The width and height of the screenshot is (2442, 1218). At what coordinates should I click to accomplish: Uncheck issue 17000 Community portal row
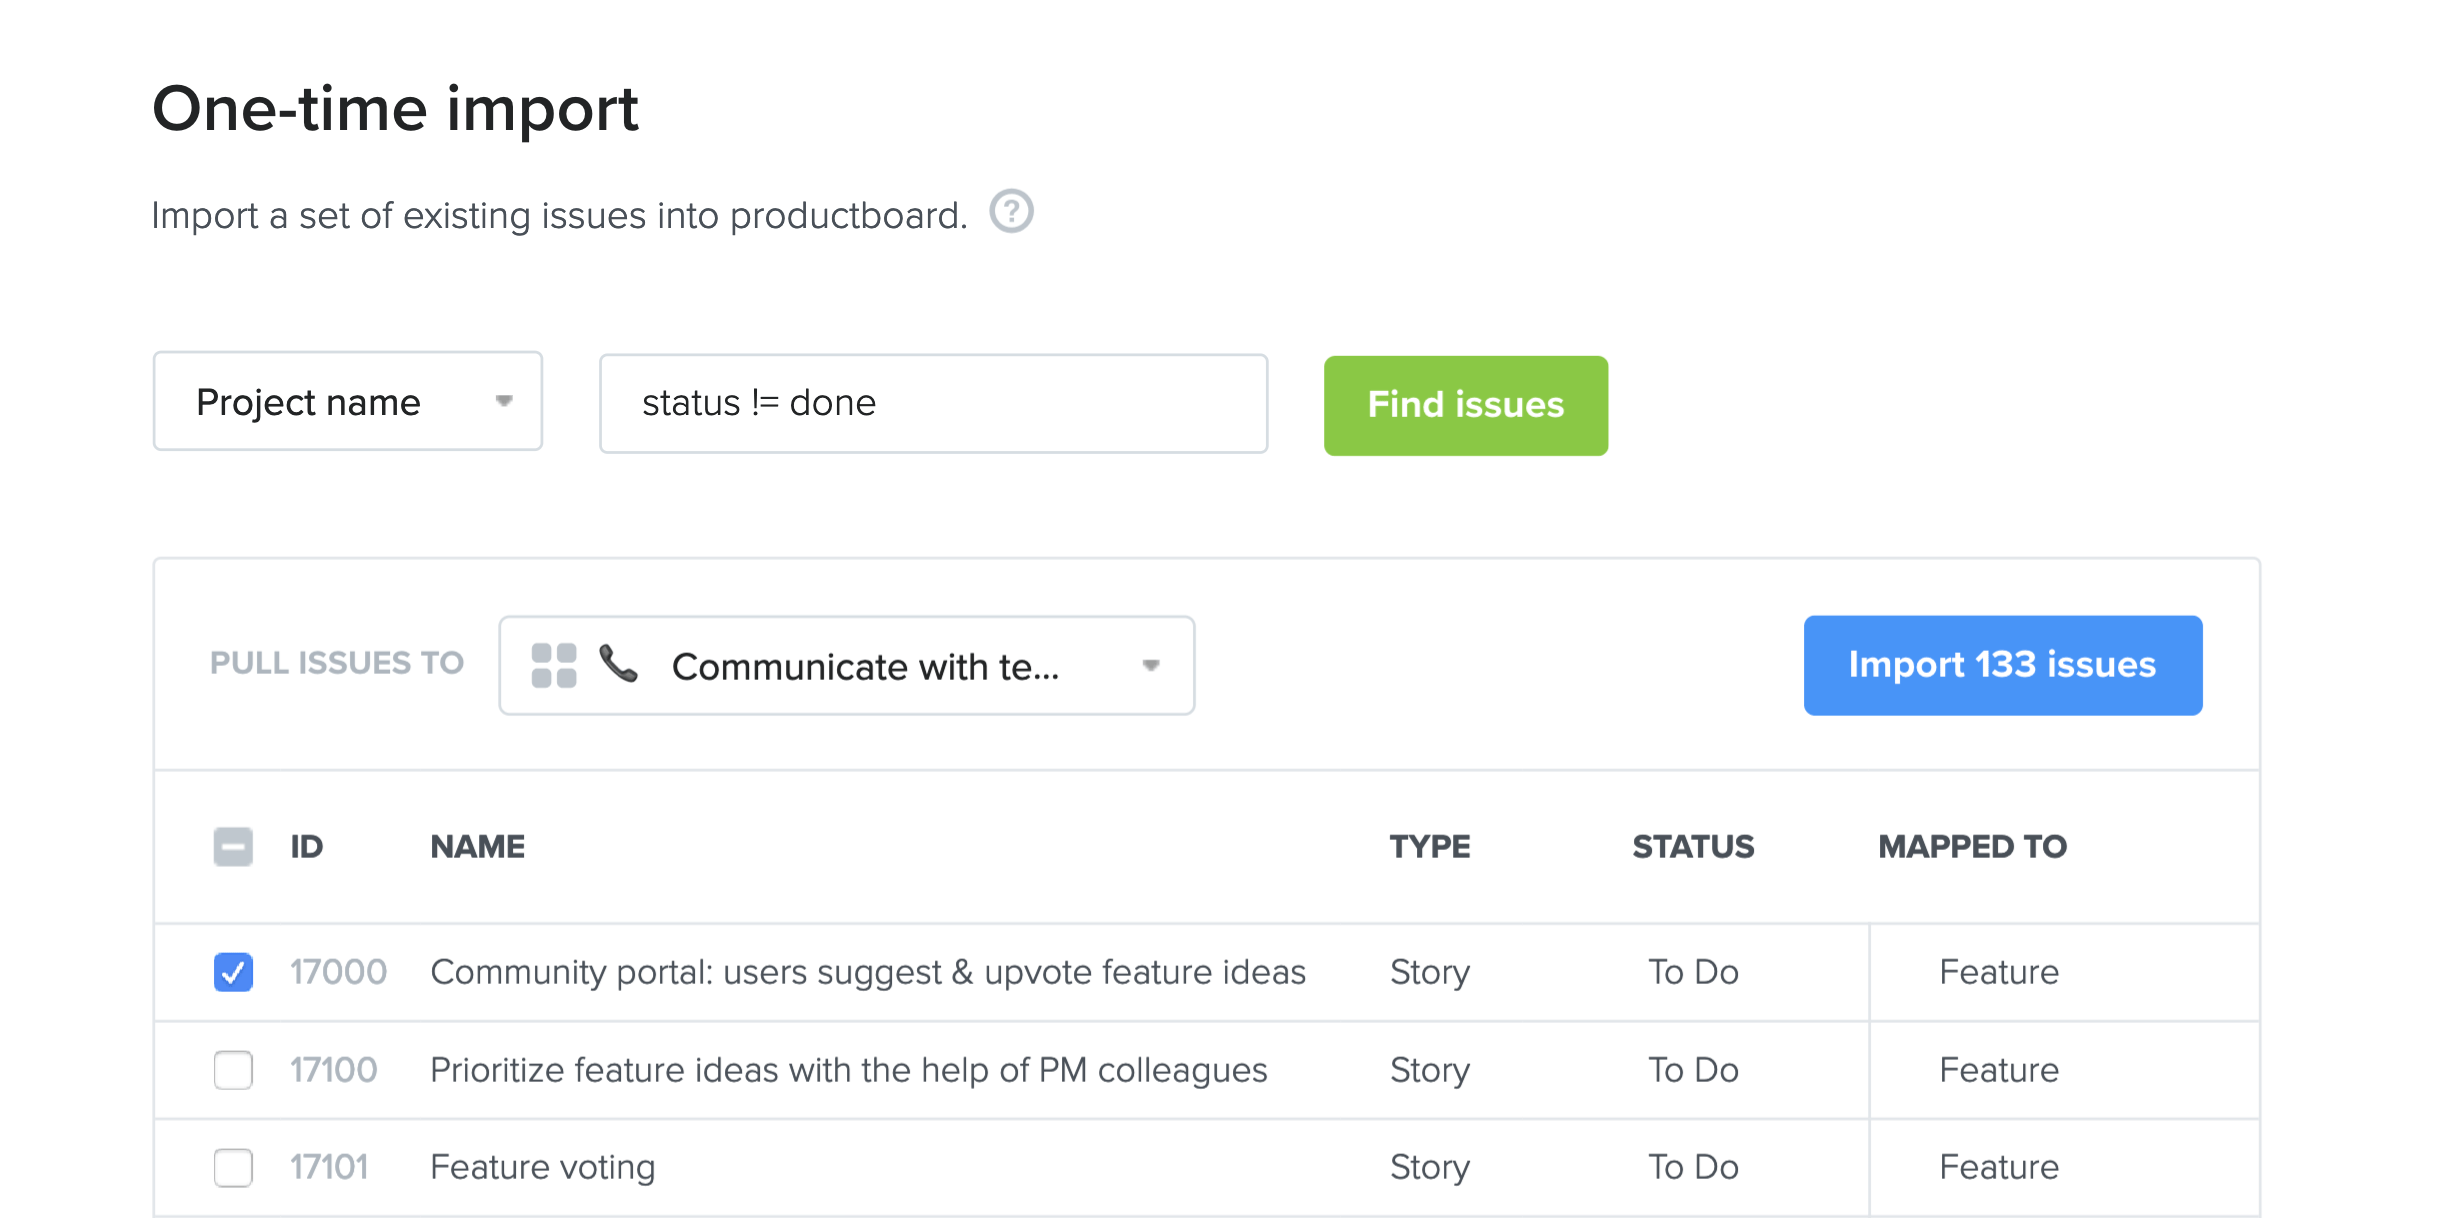coord(233,971)
